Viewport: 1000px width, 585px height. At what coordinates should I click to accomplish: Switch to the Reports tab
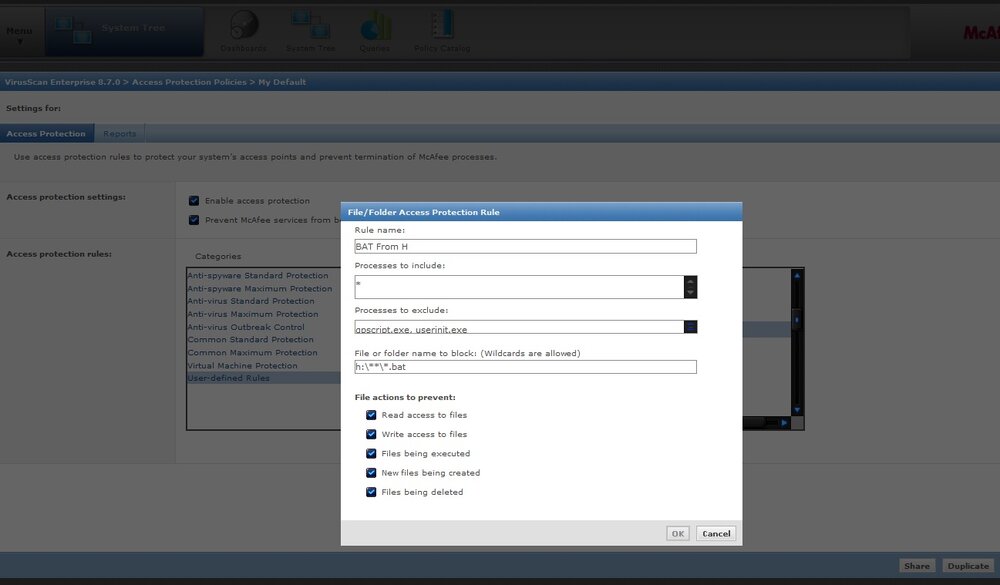[x=120, y=133]
